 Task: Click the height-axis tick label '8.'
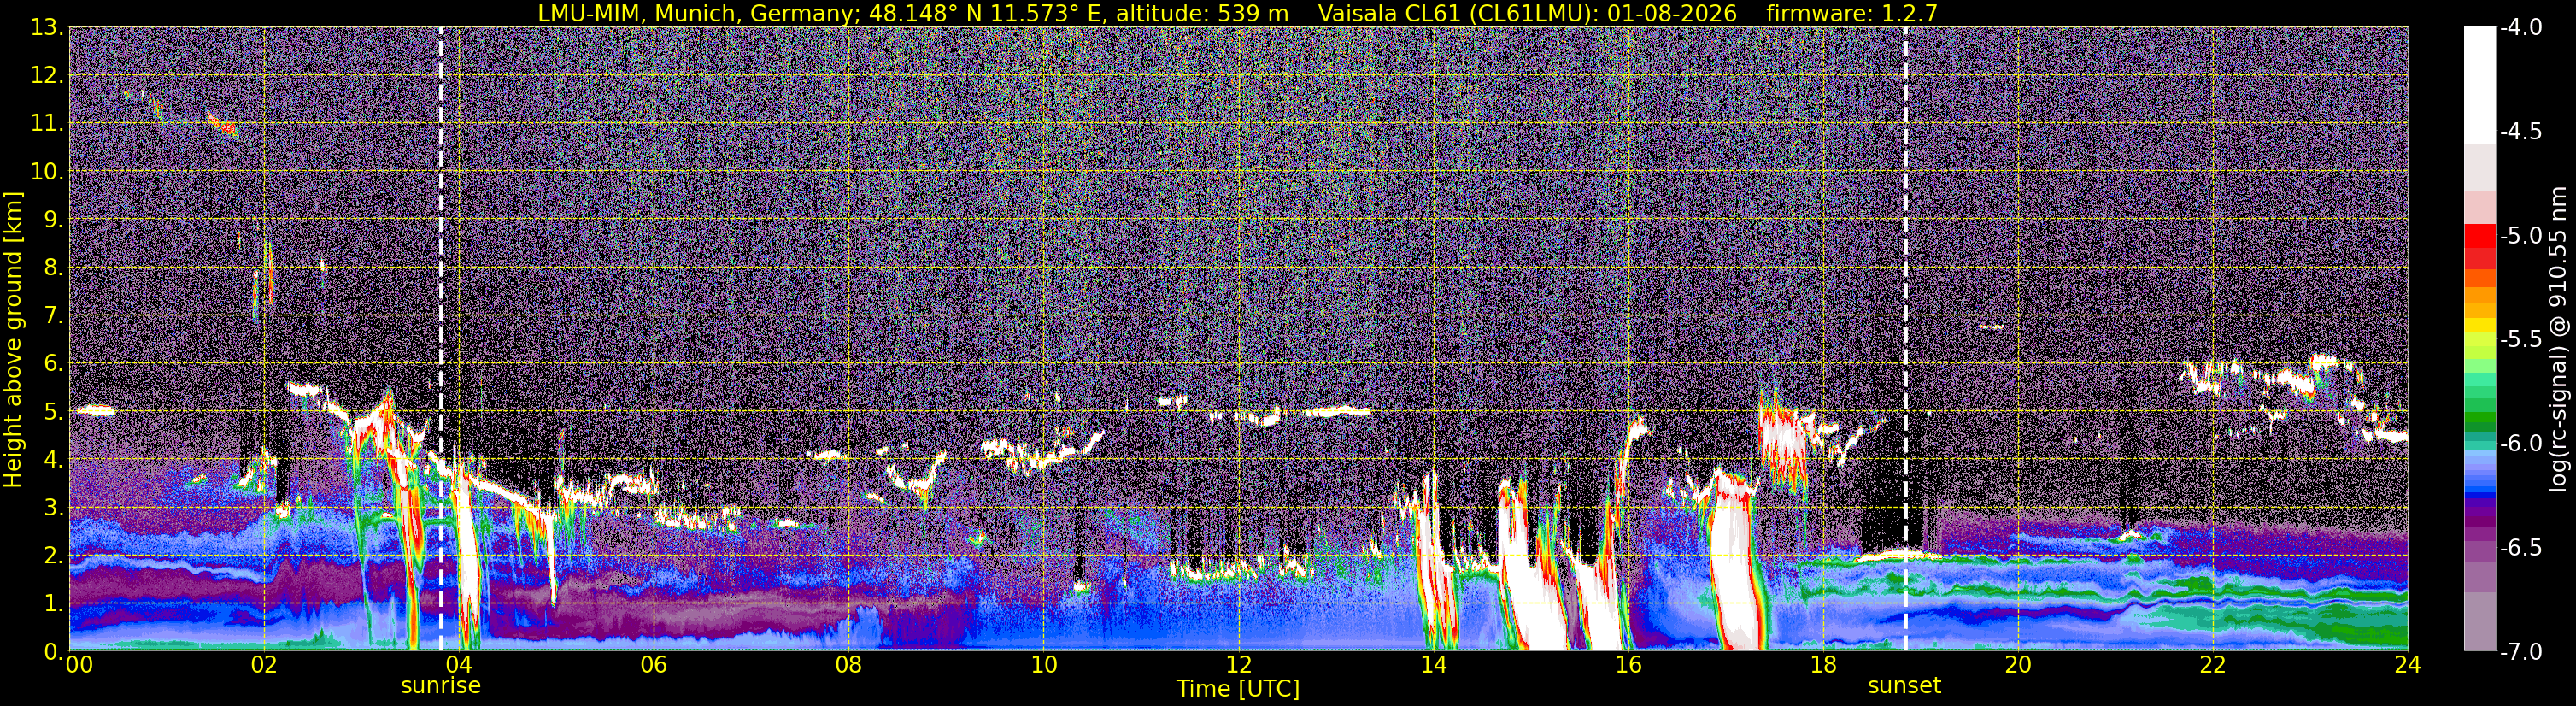click(x=53, y=268)
